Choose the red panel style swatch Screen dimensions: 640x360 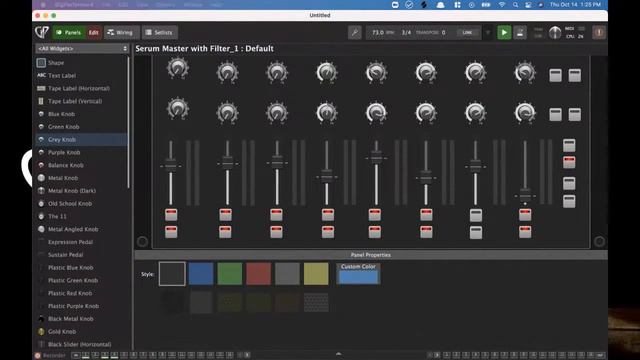click(x=258, y=273)
